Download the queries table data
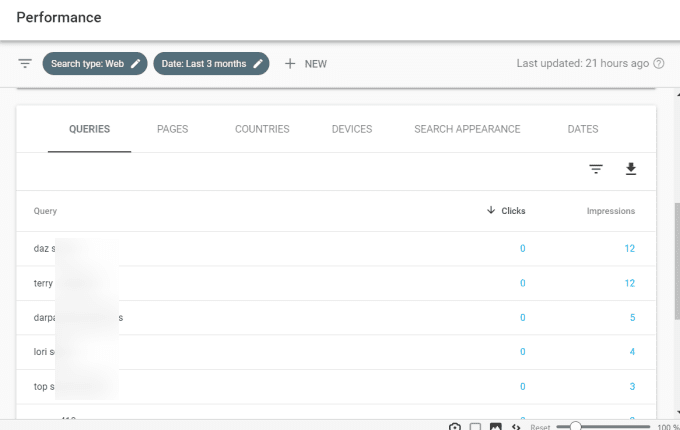This screenshot has height=430, width=680. pyautogui.click(x=631, y=169)
